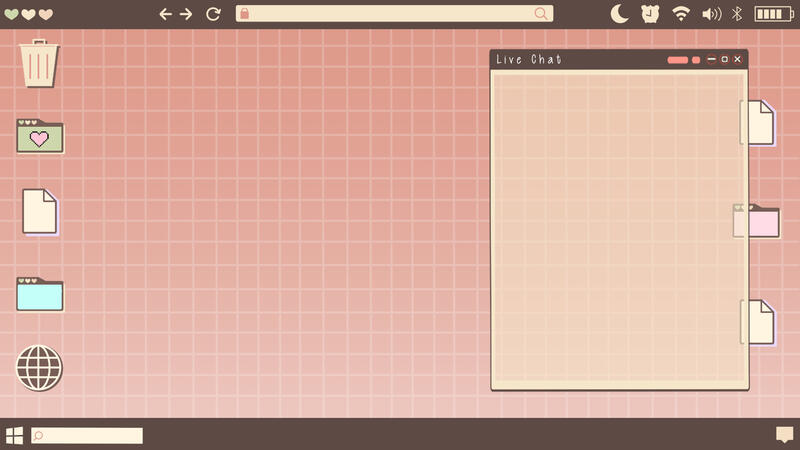This screenshot has height=450, width=800.
Task: Open the light blue folder
Action: coord(40,294)
